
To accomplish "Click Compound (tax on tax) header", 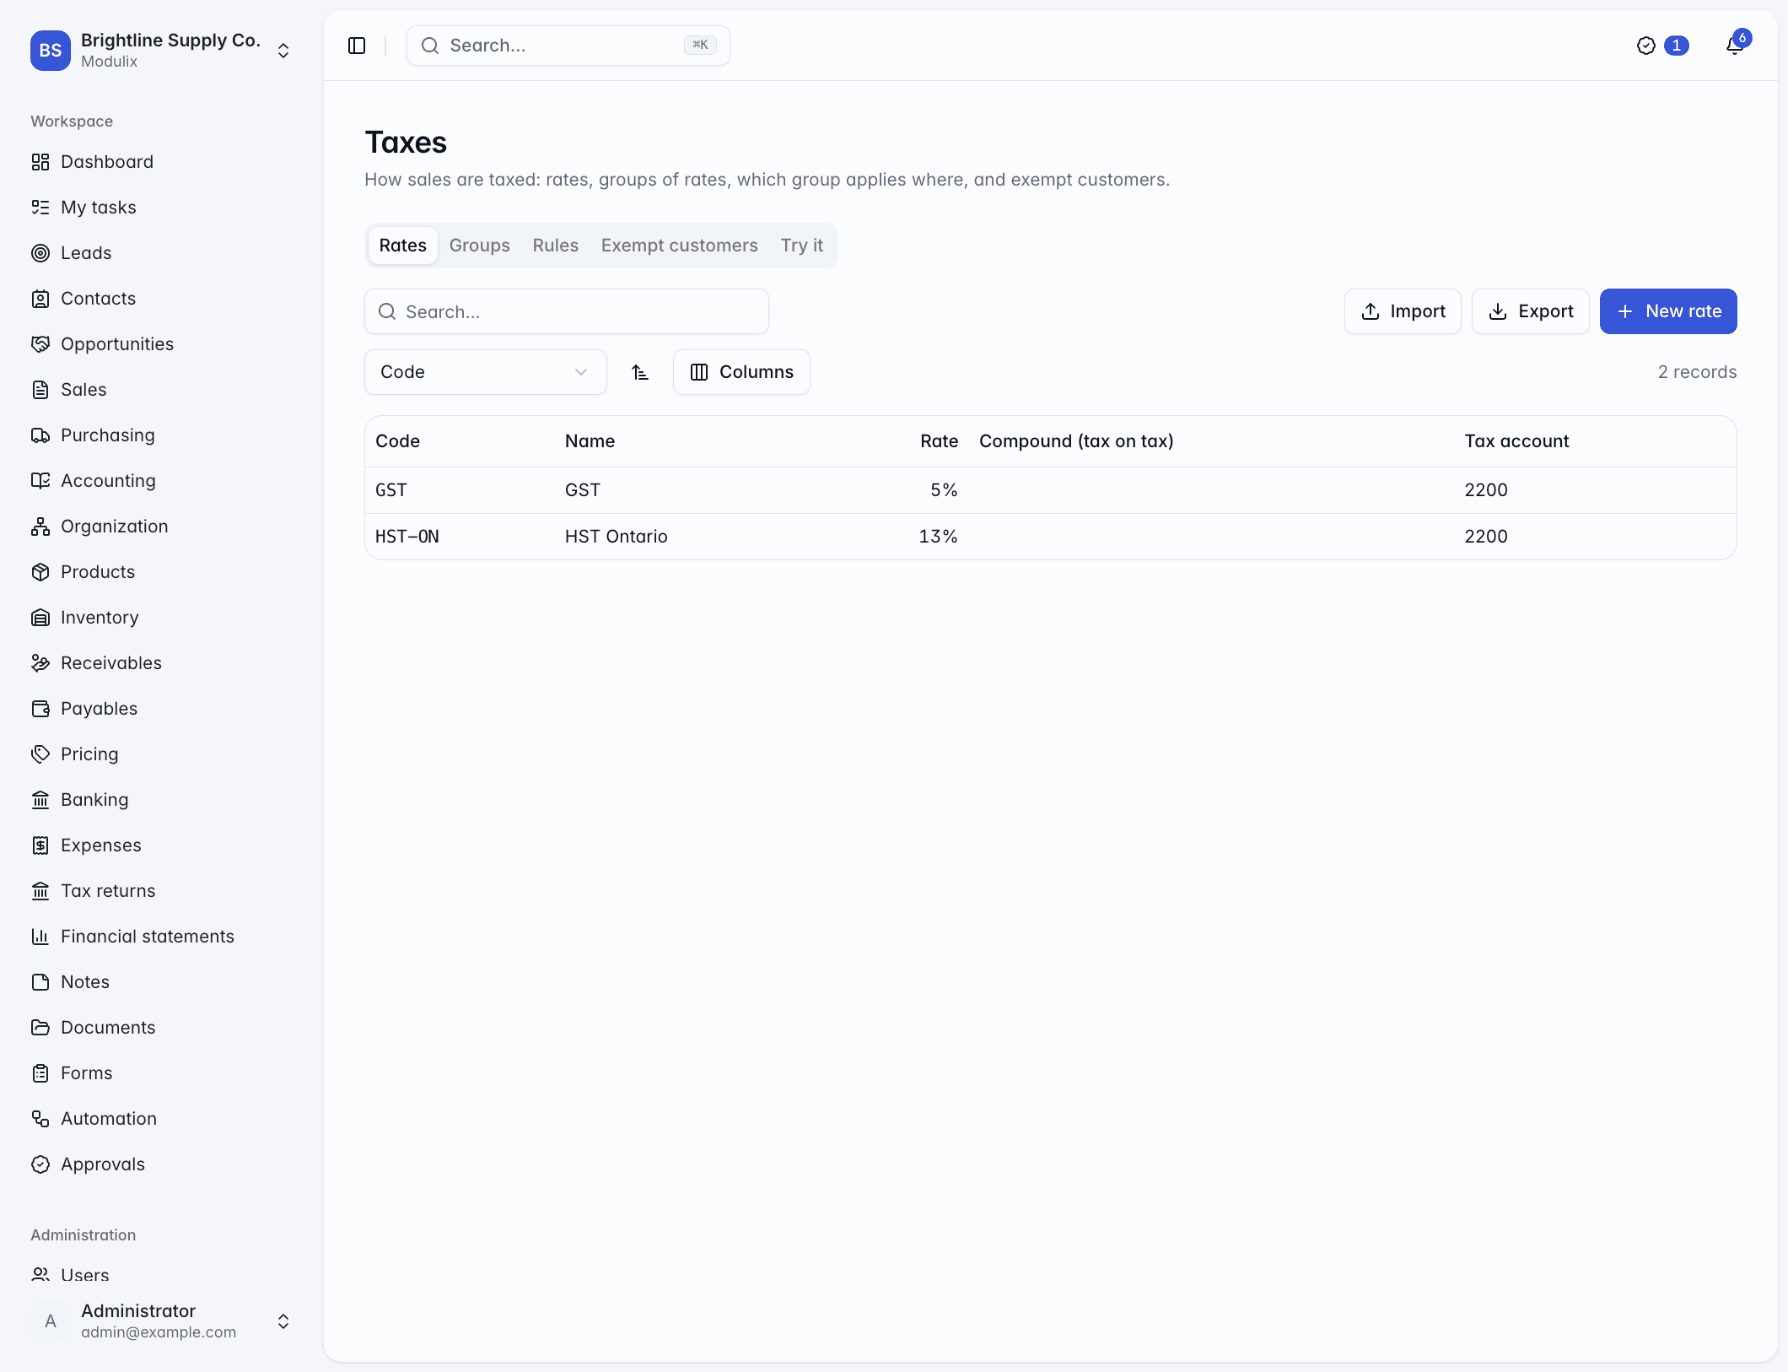I will (x=1076, y=441).
